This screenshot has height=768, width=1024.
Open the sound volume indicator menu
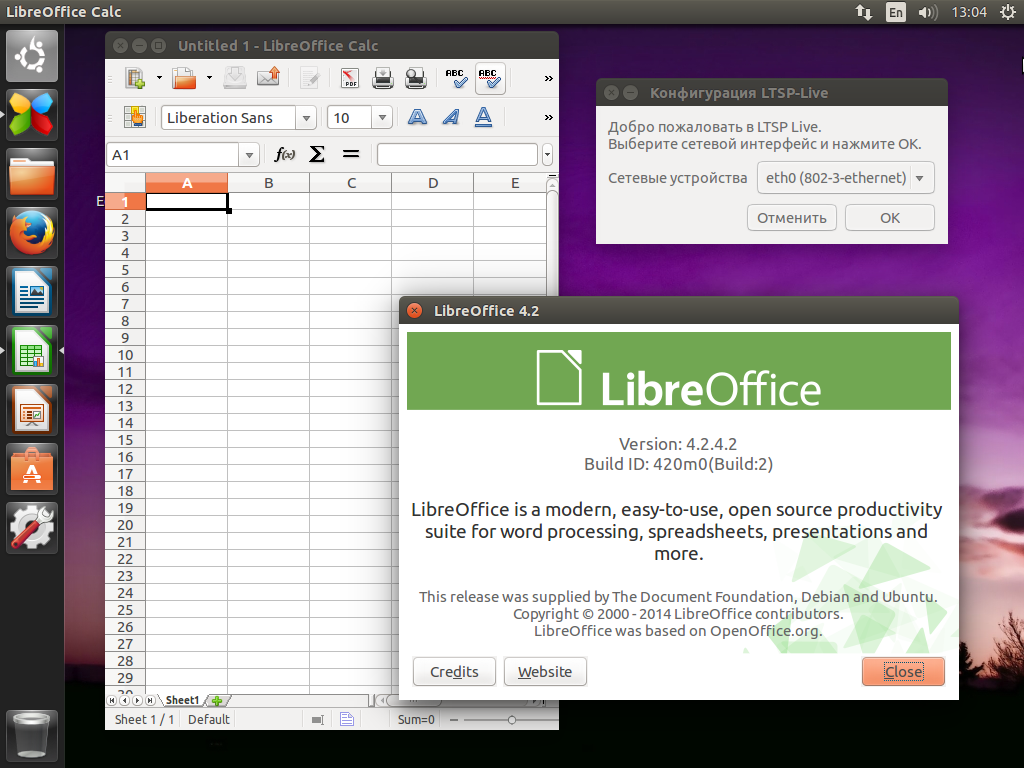927,12
